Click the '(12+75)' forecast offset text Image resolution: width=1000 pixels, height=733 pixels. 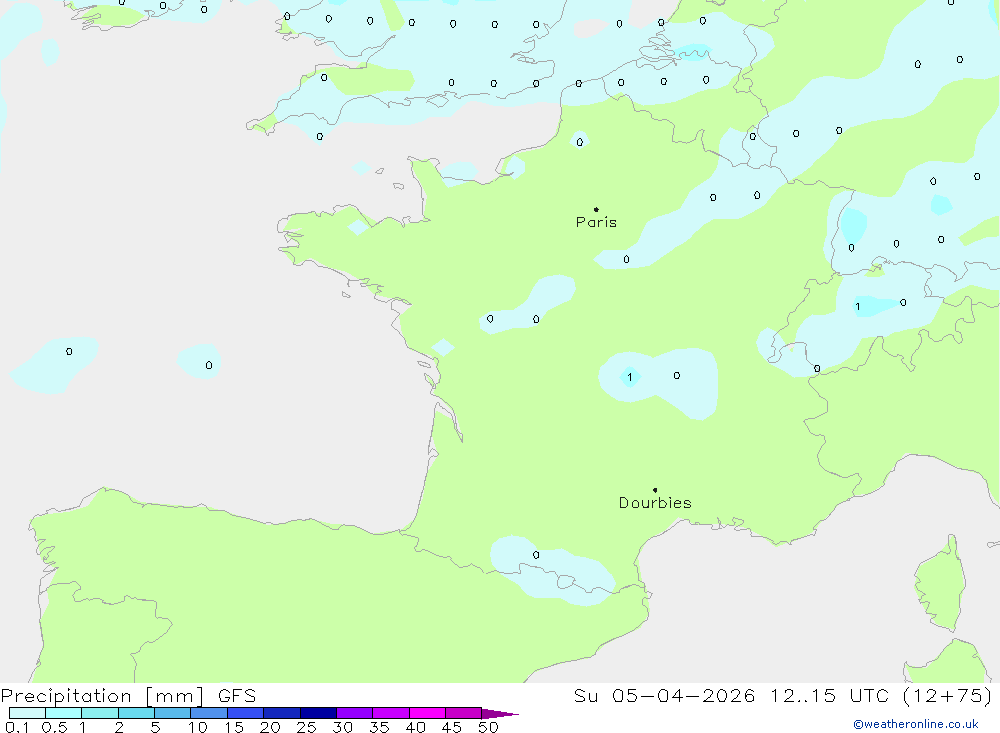[x=948, y=696]
